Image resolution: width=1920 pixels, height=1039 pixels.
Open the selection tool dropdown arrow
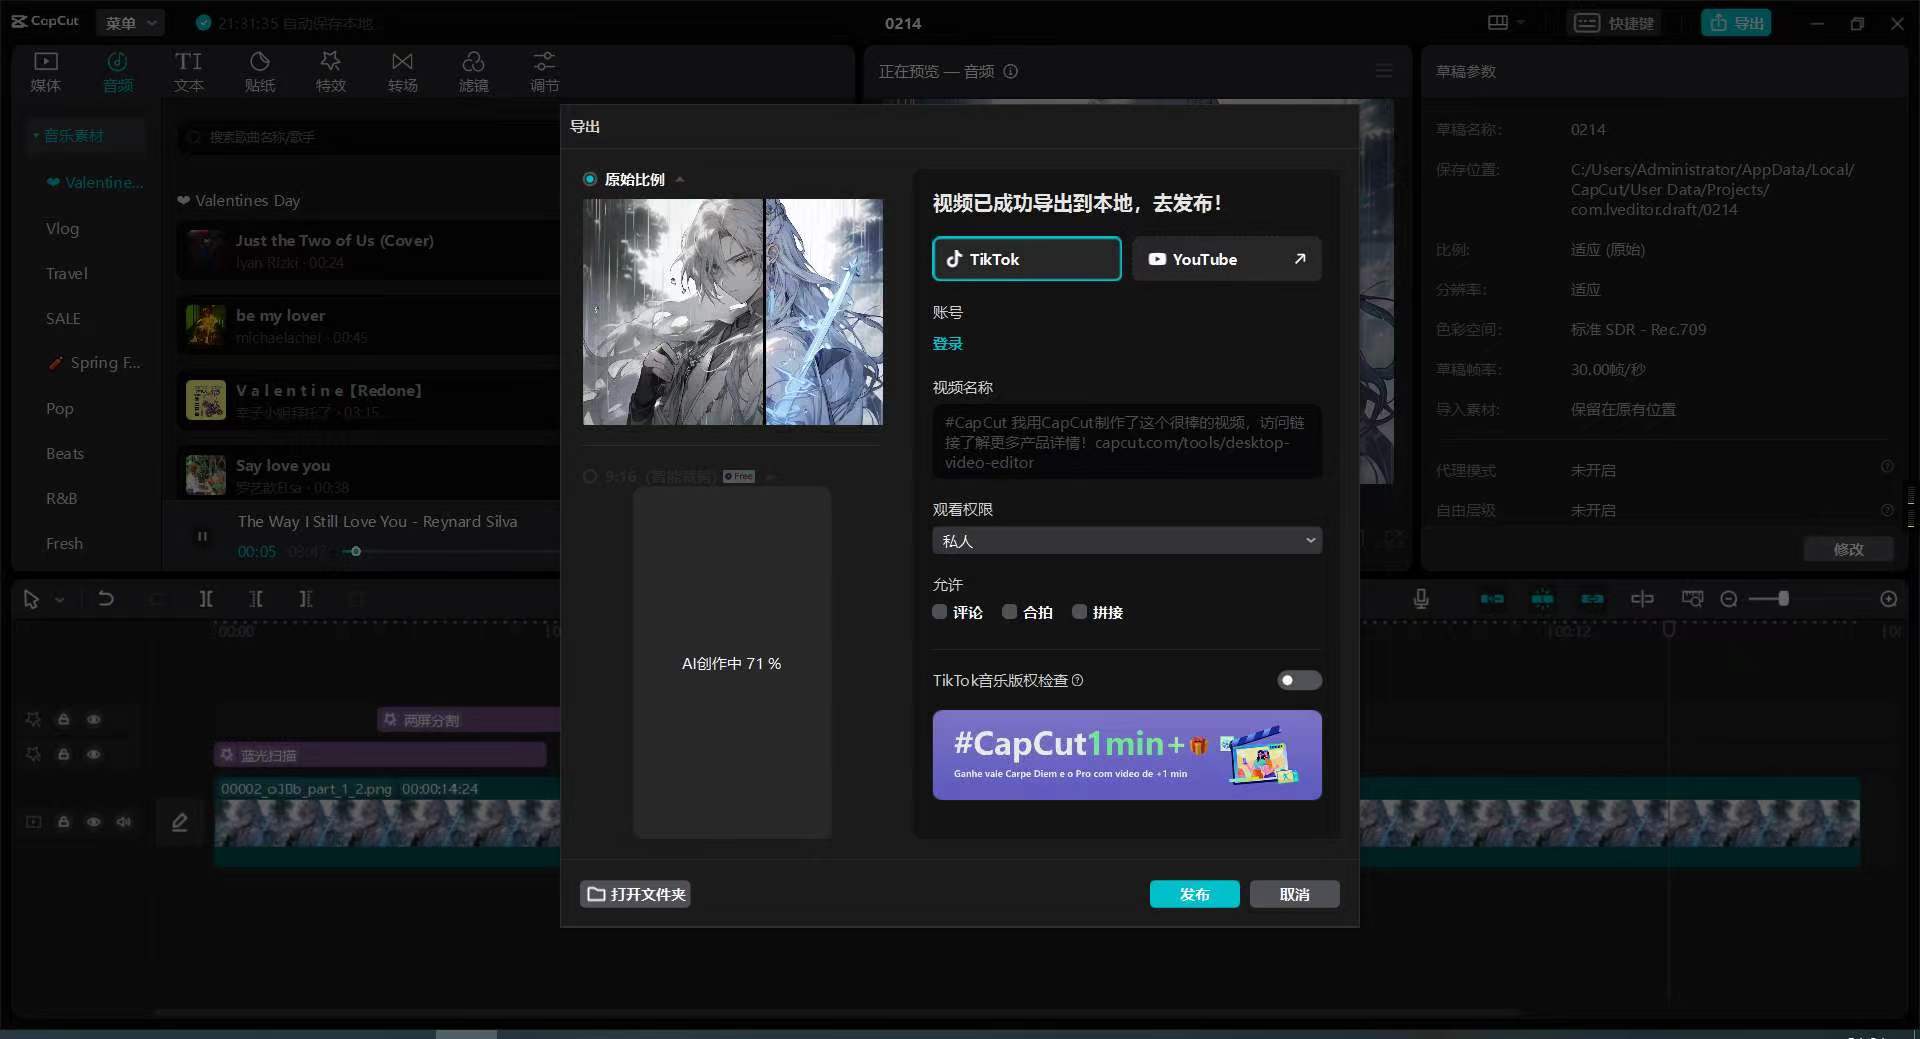tap(59, 600)
